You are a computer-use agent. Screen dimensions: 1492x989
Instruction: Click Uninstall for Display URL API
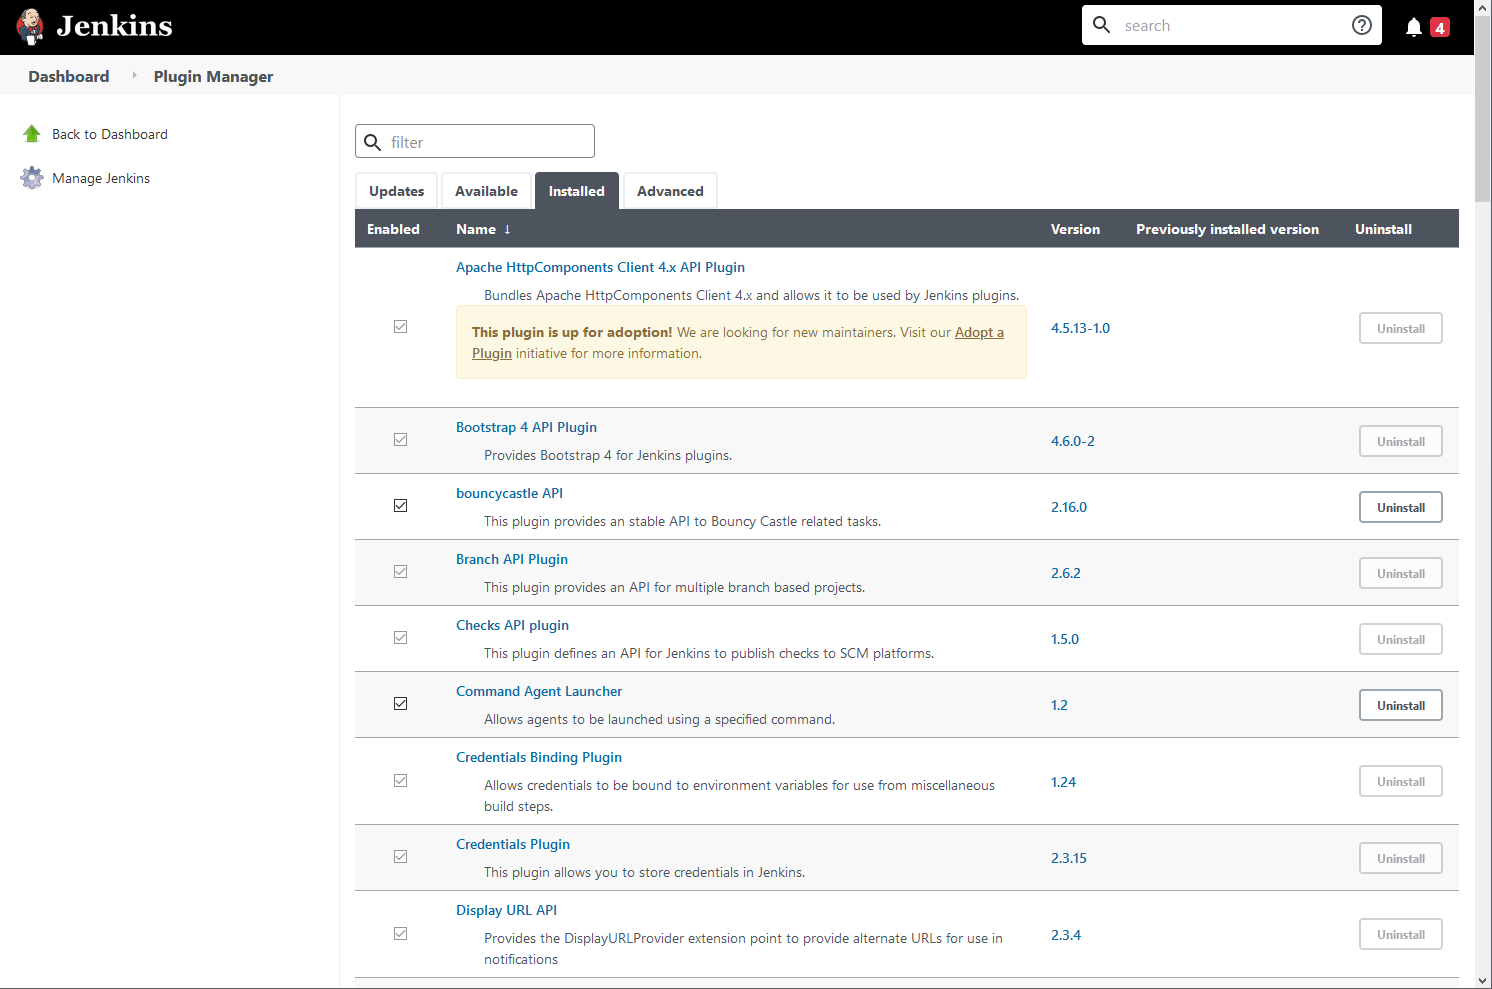1400,934
